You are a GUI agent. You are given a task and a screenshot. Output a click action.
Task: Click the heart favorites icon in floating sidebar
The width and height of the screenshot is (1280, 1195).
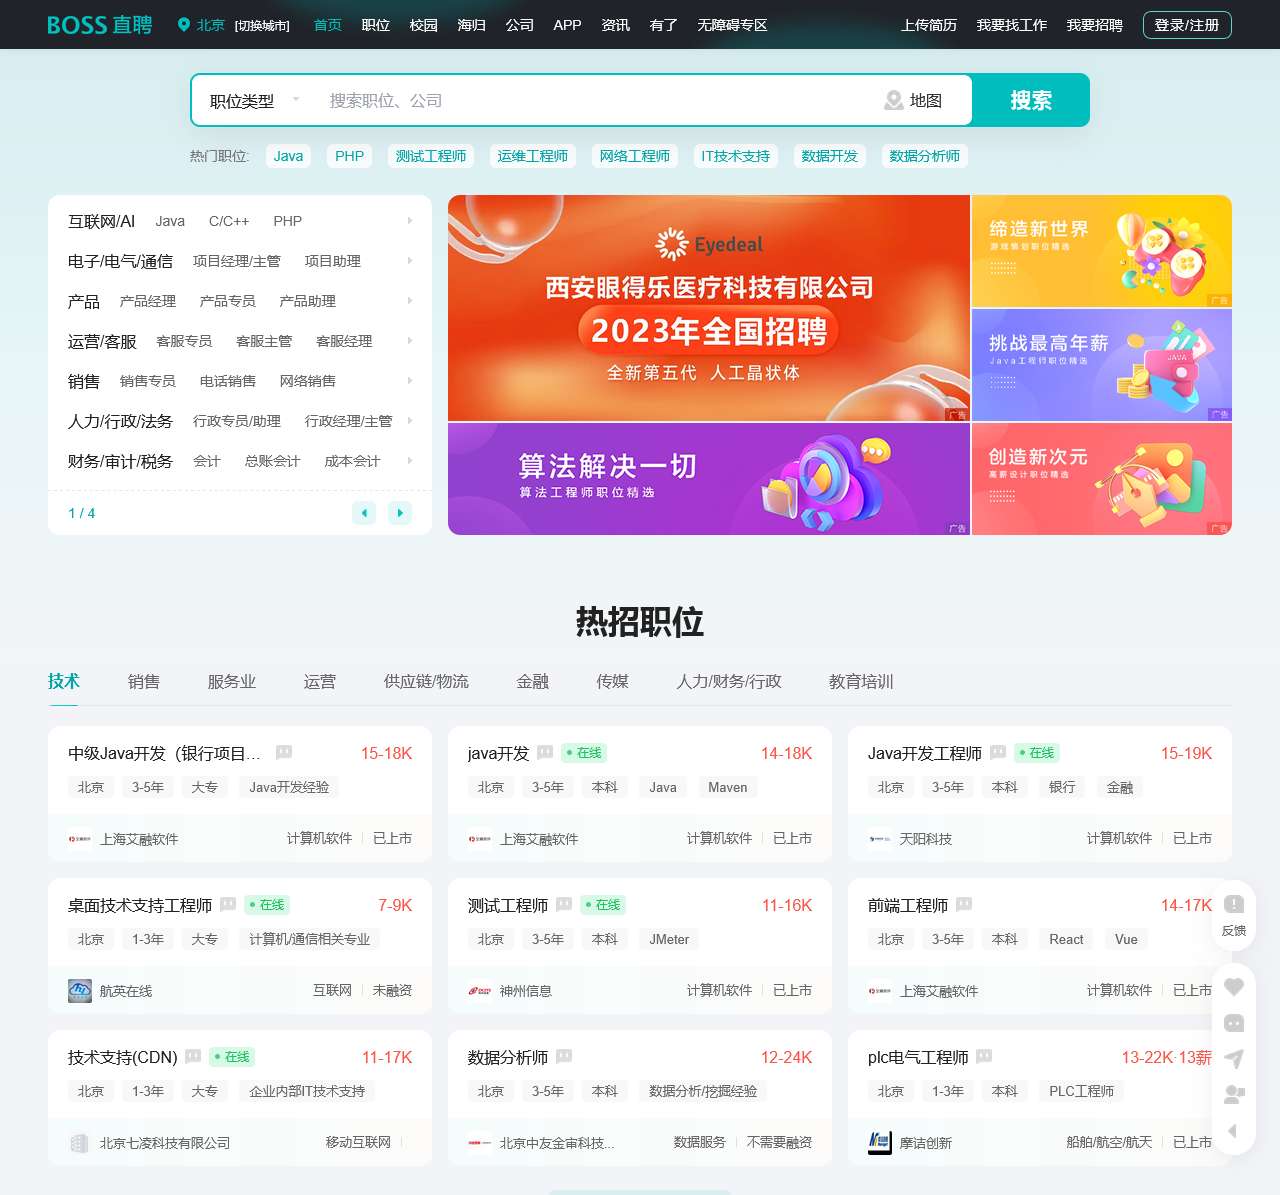[x=1234, y=987]
